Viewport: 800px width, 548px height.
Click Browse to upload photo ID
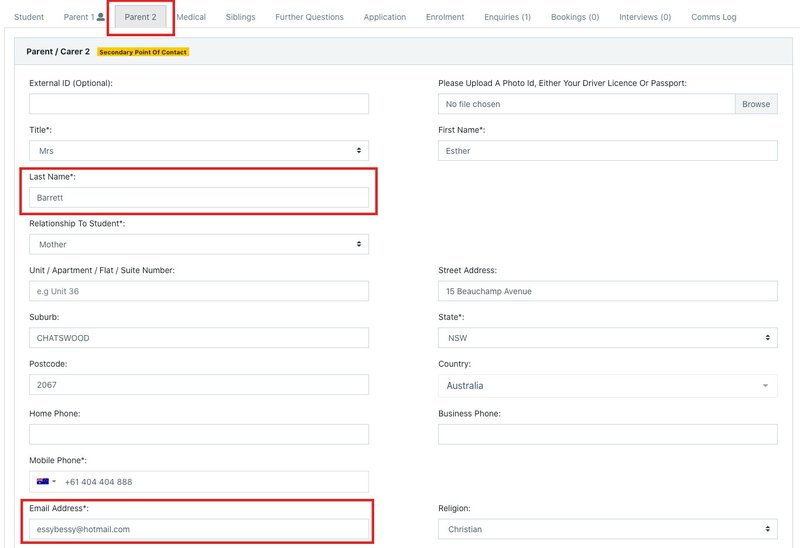(x=756, y=104)
